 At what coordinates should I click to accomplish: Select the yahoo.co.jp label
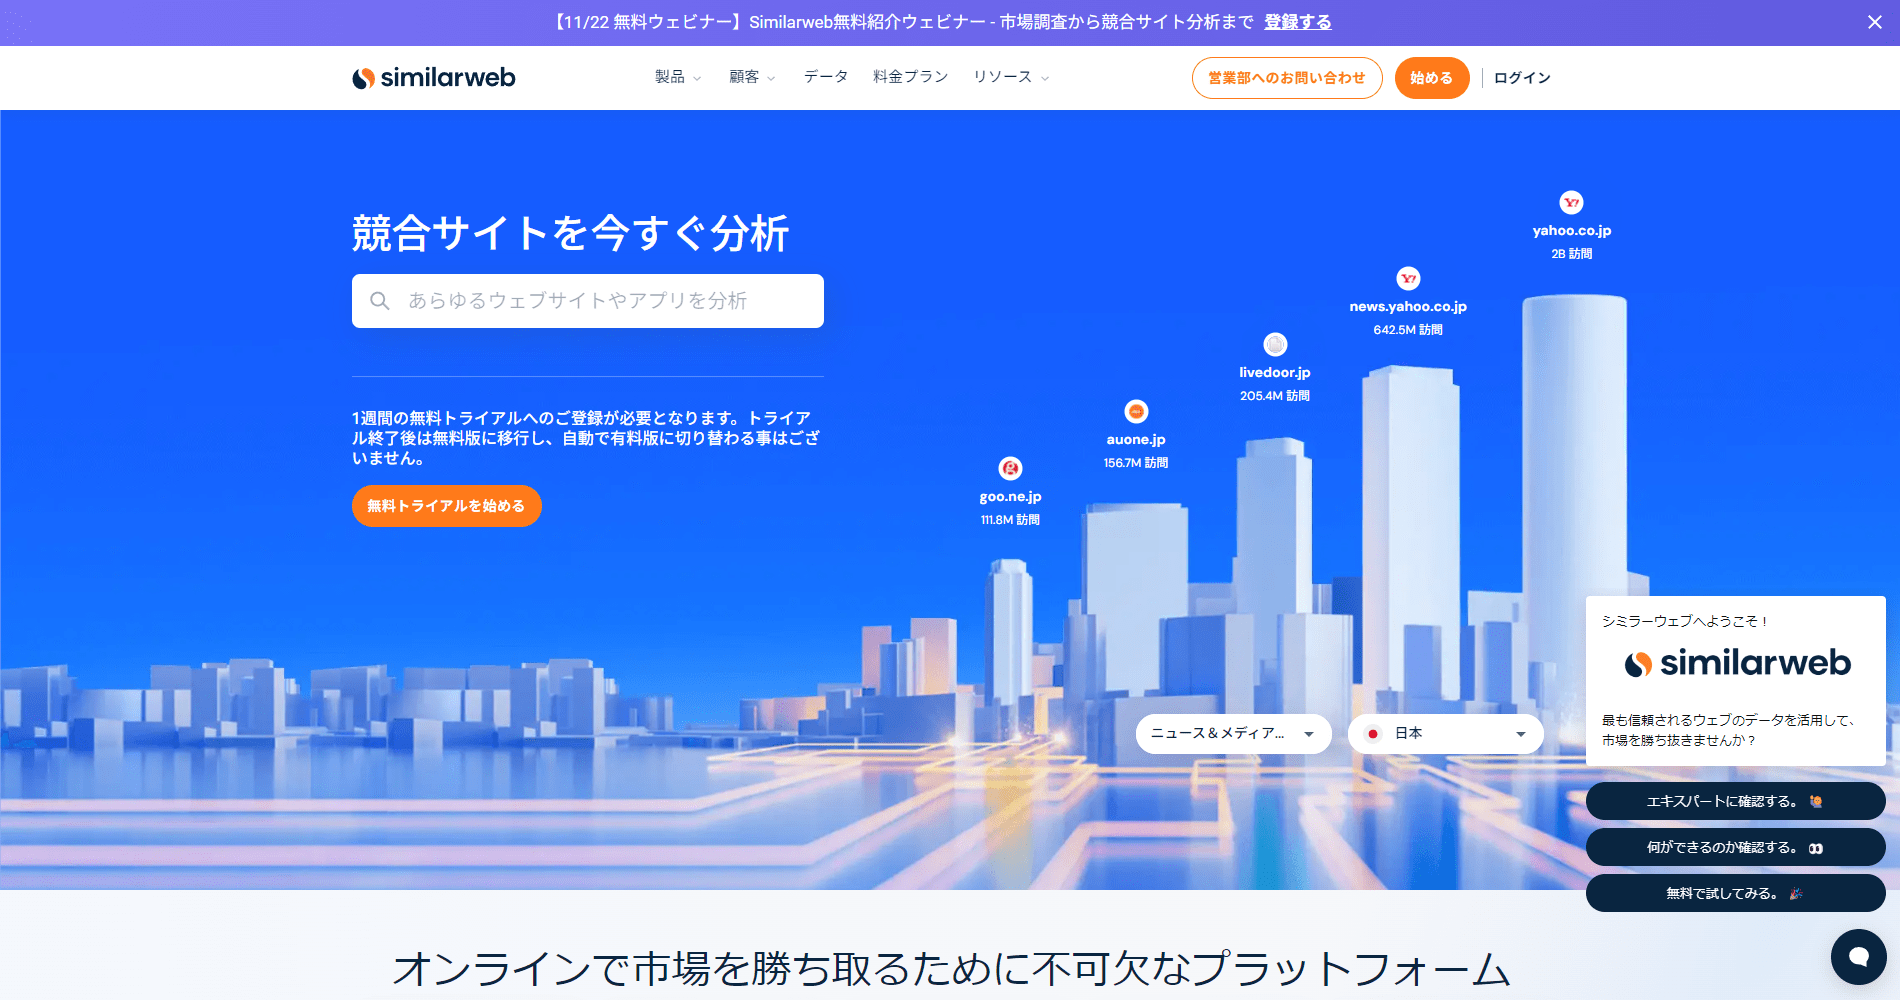tap(1572, 231)
